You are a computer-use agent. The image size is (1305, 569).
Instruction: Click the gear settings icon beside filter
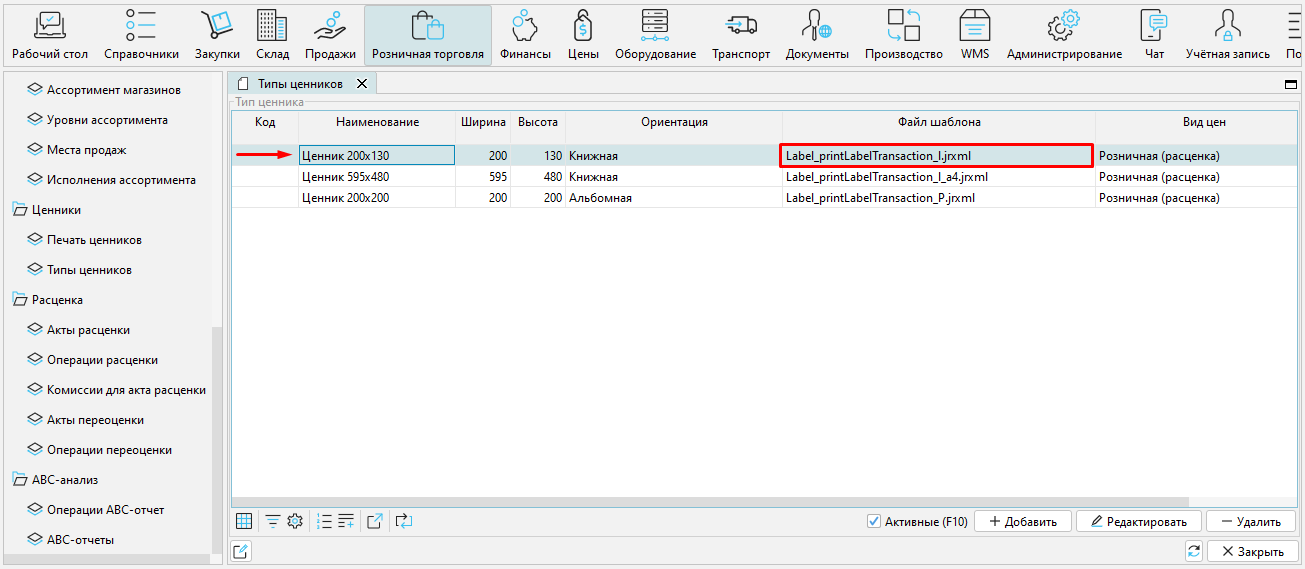[295, 521]
